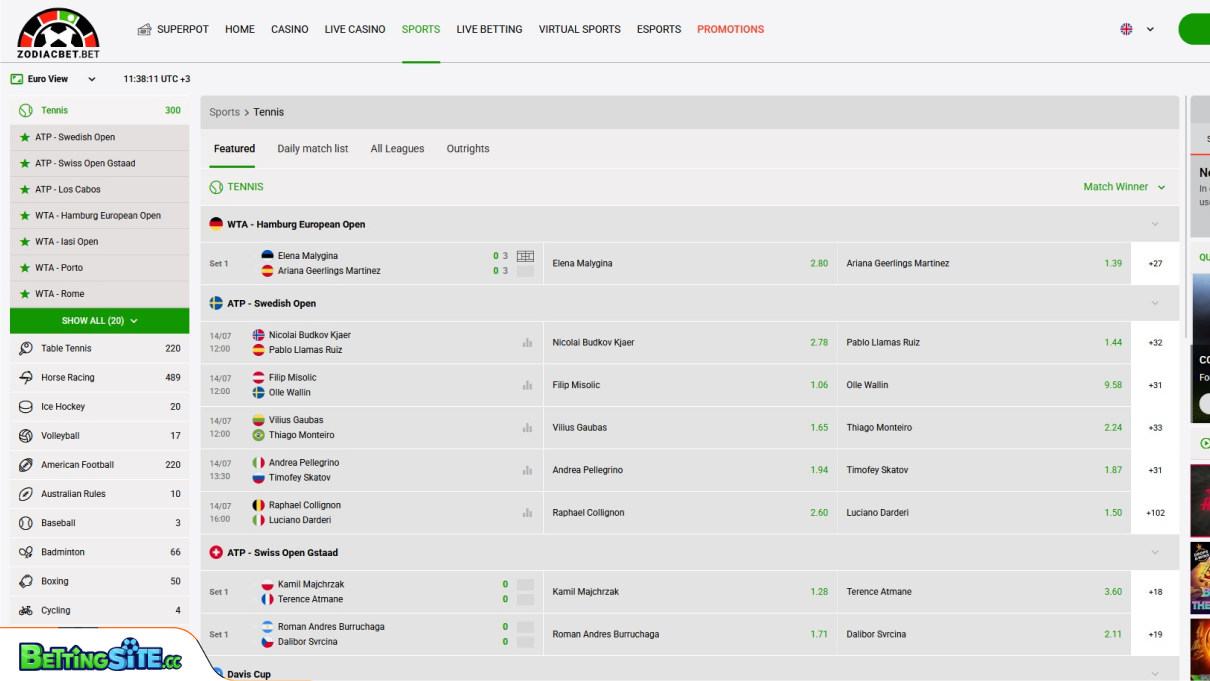This screenshot has width=1210, height=681.
Task: Collapse the WTA - Hamburg European Open section
Action: tap(1155, 225)
